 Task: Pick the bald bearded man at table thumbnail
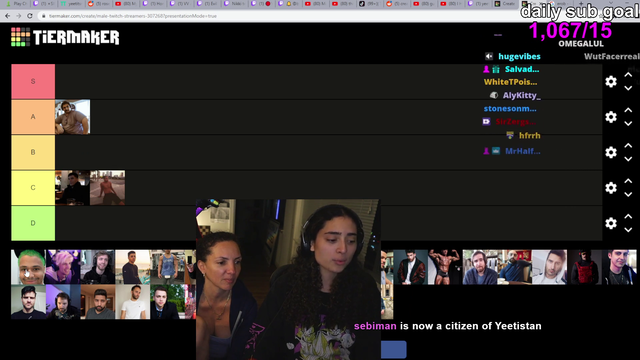515,267
